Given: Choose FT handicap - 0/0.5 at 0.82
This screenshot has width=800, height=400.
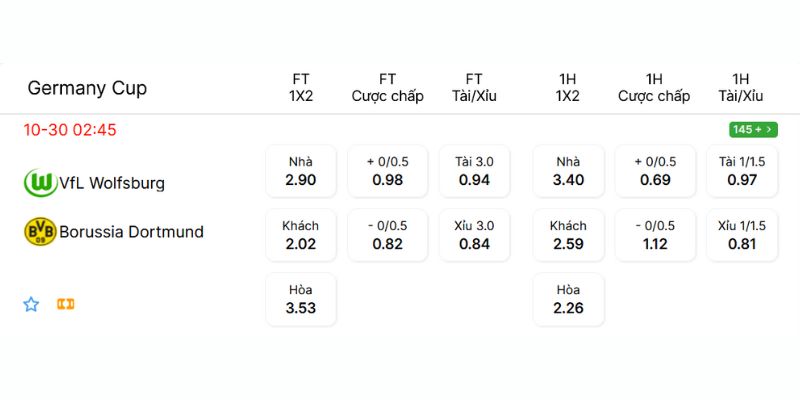Looking at the screenshot, I should pos(387,235).
